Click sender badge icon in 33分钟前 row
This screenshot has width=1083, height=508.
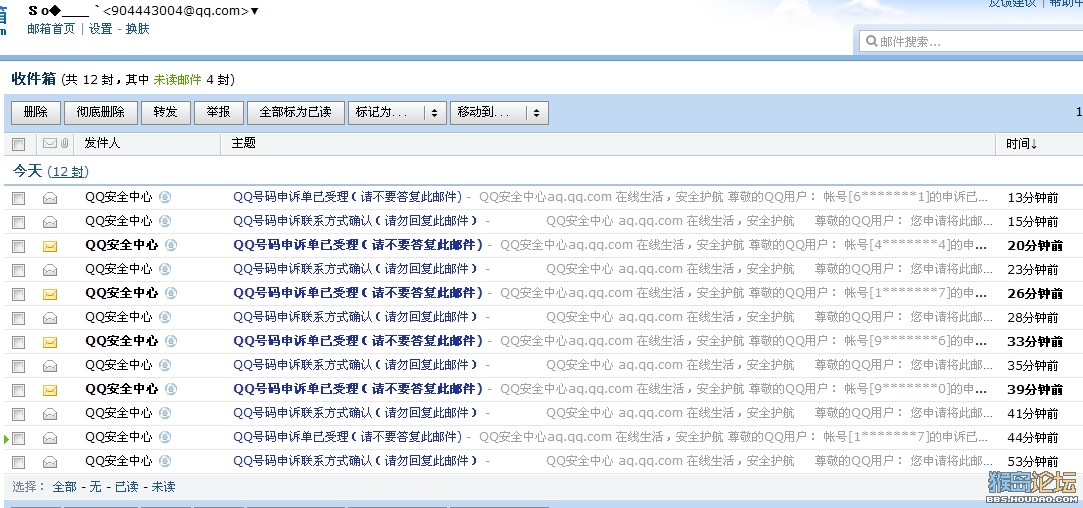coord(171,341)
